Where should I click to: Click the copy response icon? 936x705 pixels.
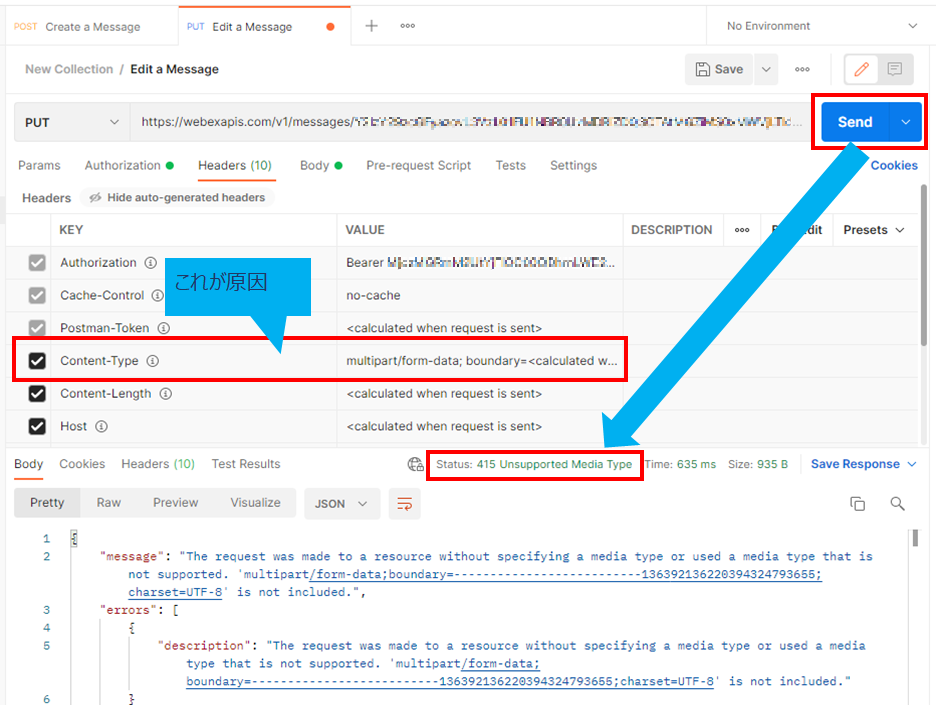[x=858, y=505]
